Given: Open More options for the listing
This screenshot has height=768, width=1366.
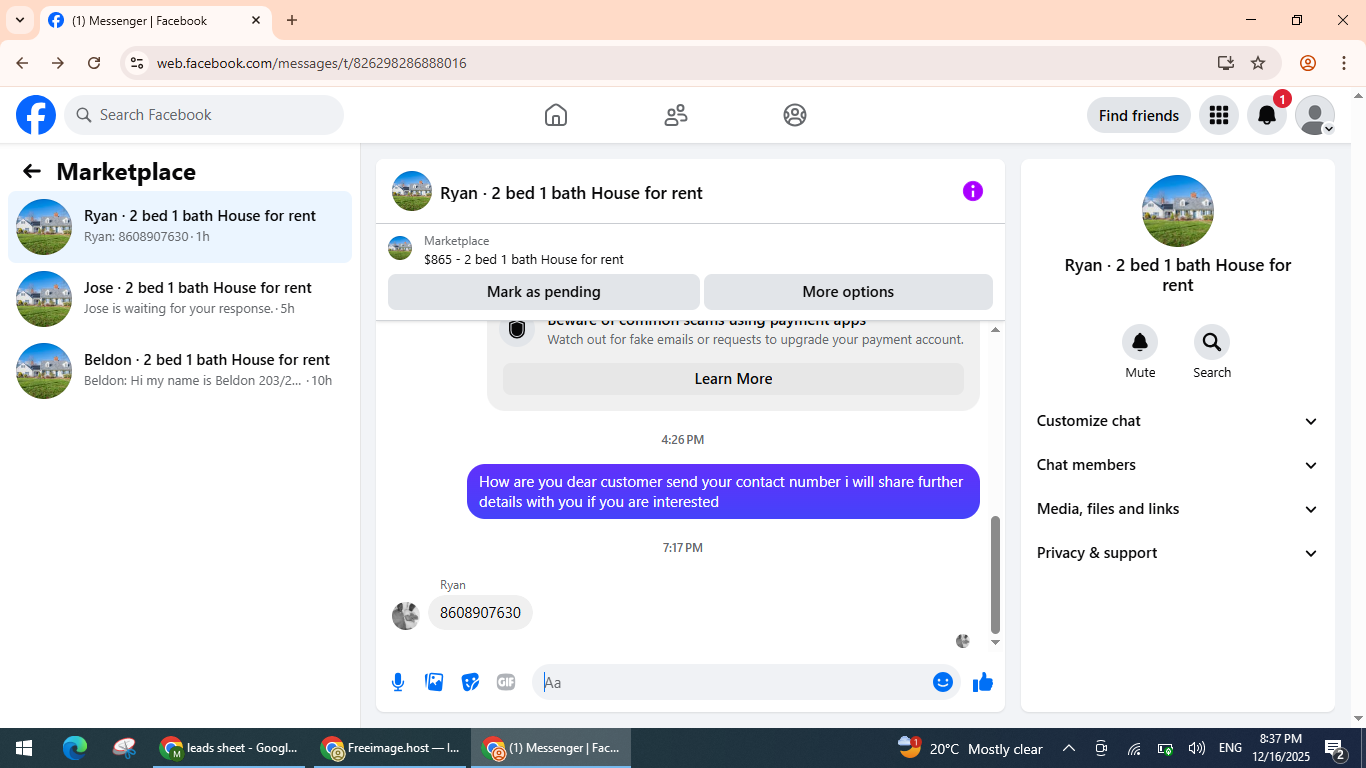Looking at the screenshot, I should click(848, 292).
